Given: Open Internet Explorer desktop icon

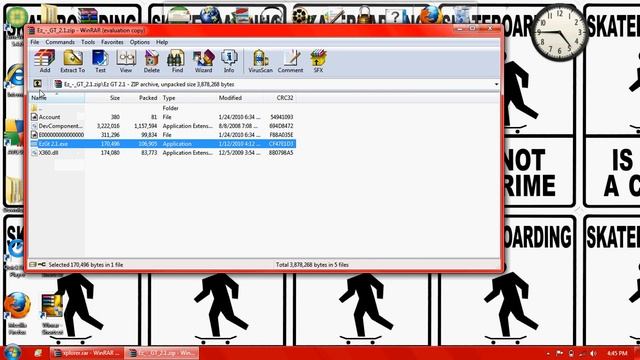Looking at the screenshot, I should (16, 80).
